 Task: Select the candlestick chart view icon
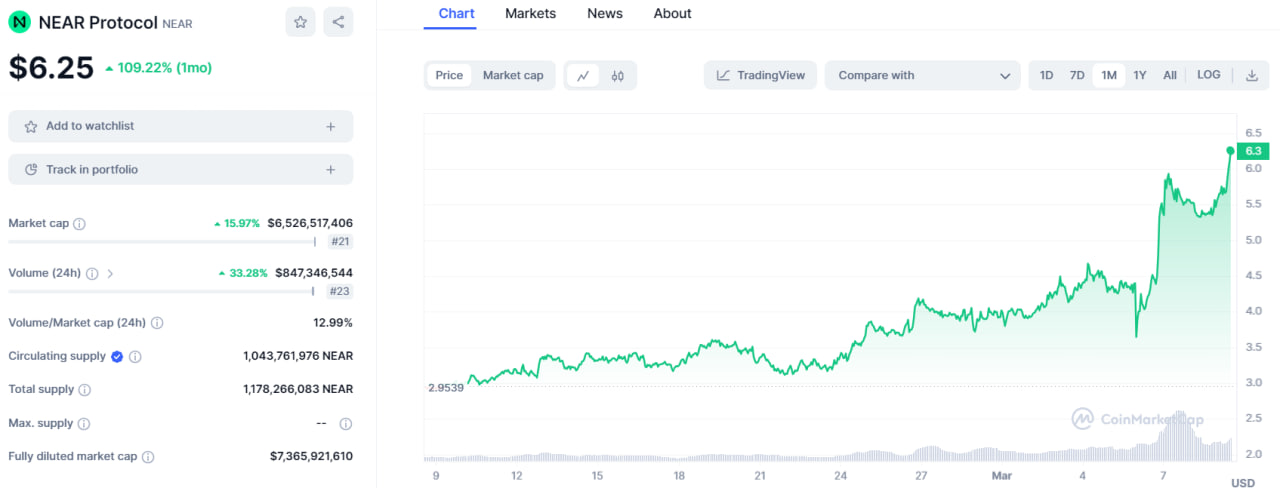click(617, 75)
